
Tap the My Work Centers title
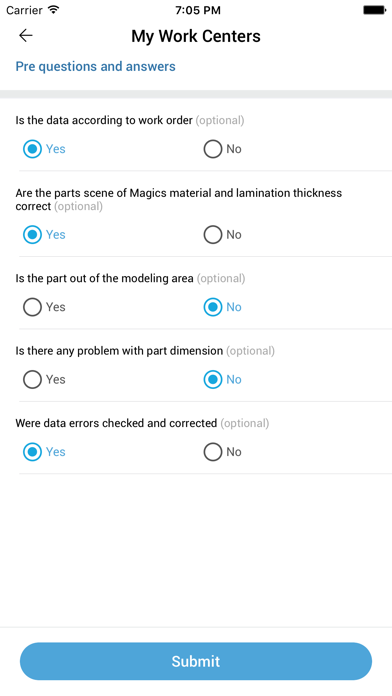click(x=196, y=36)
